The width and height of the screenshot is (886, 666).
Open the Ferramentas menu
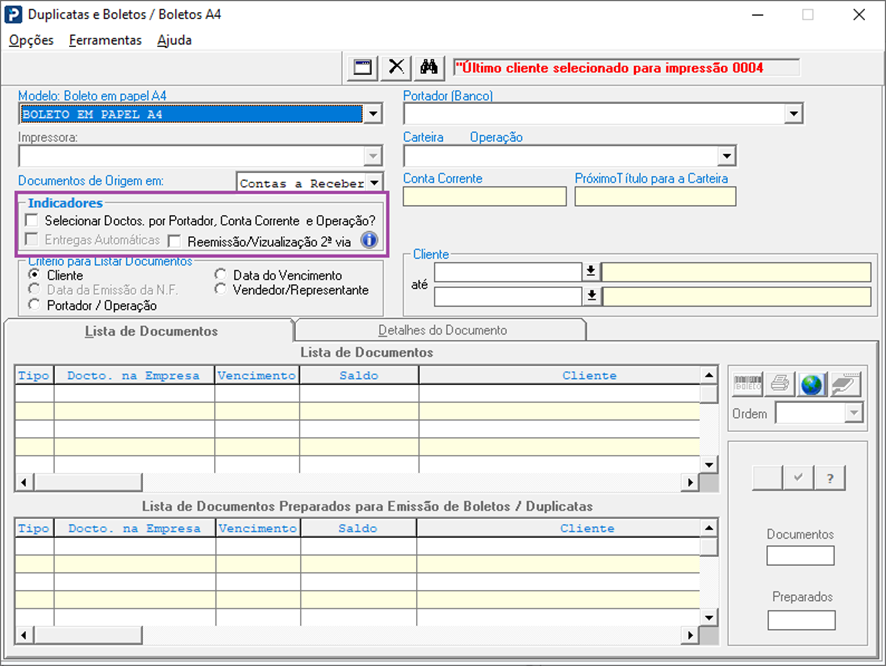[105, 40]
